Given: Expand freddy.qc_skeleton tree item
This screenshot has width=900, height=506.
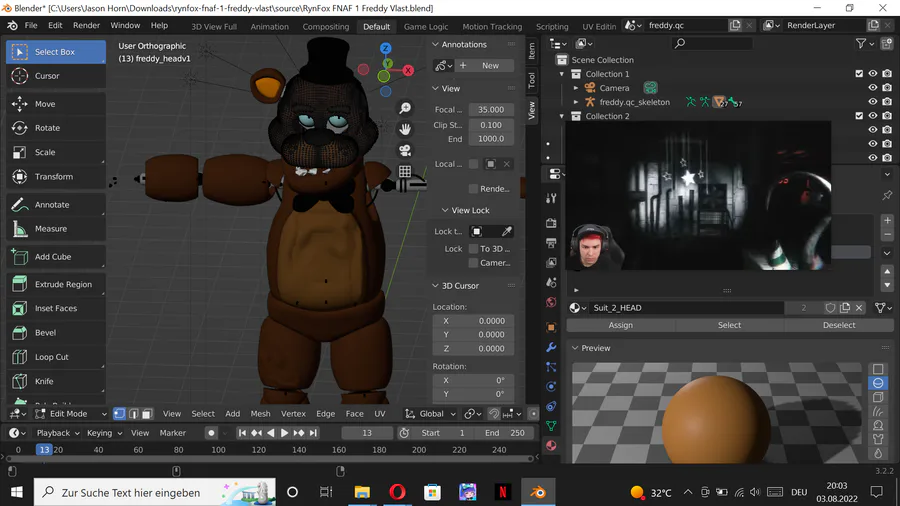Looking at the screenshot, I should [576, 102].
